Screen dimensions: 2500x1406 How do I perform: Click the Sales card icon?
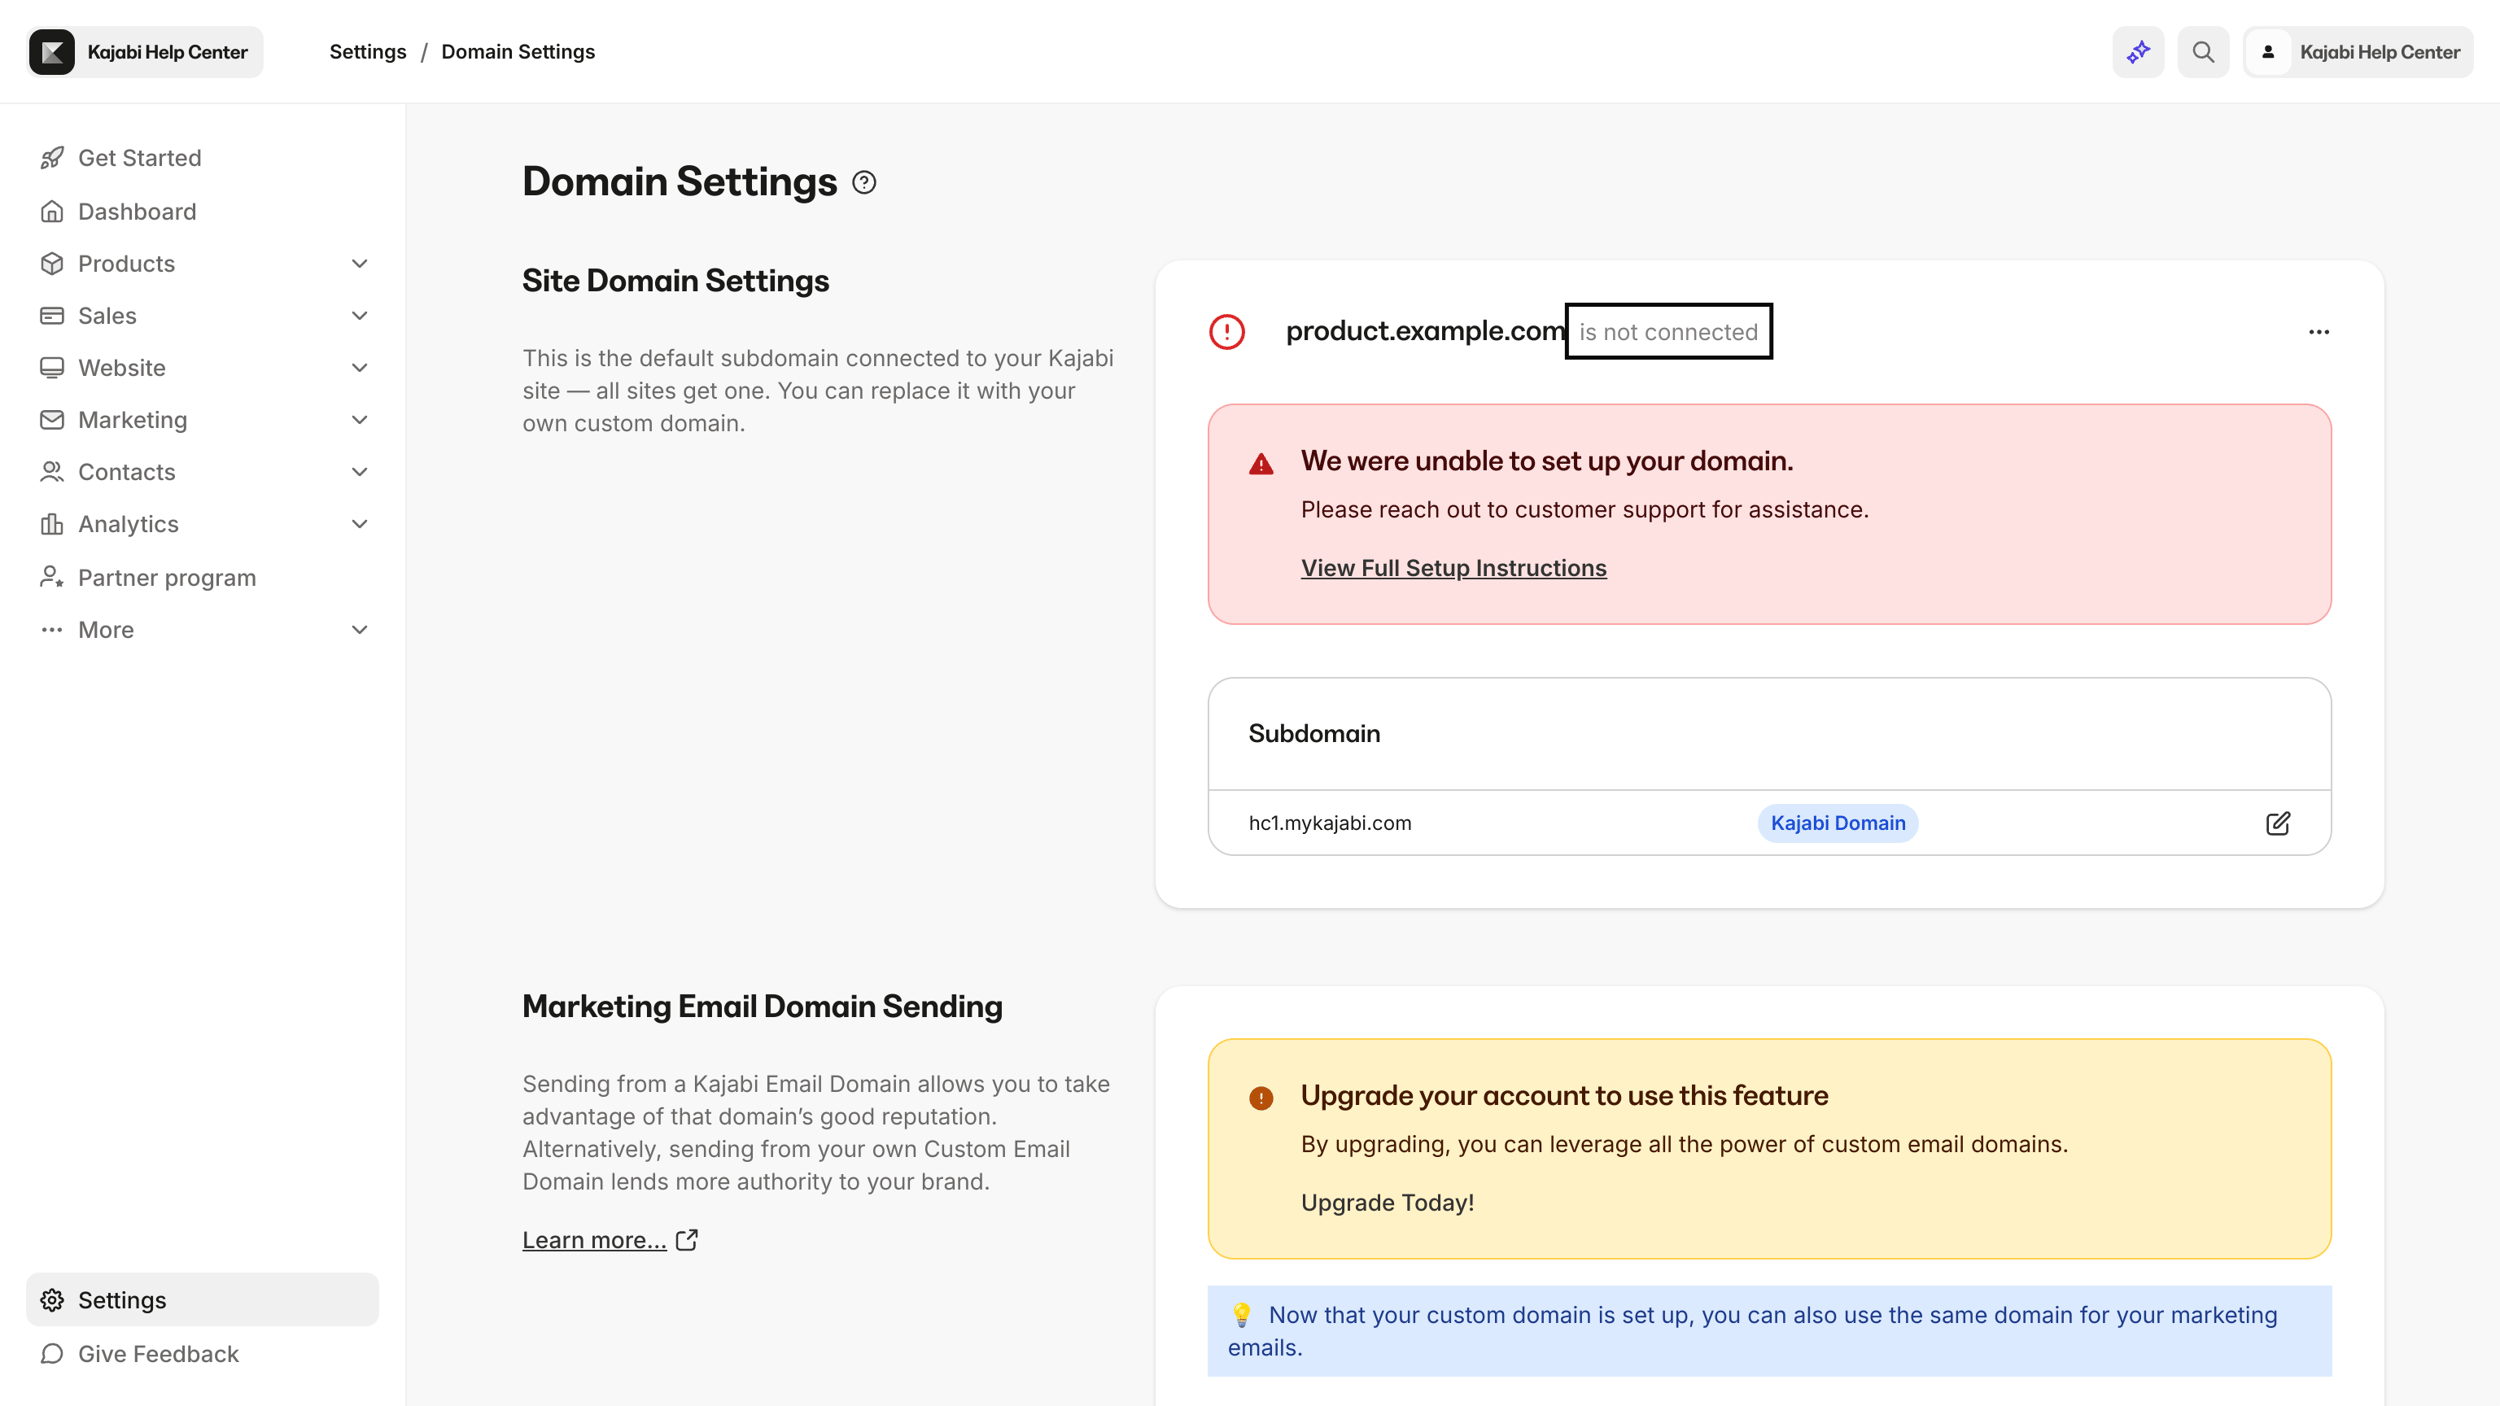click(52, 315)
